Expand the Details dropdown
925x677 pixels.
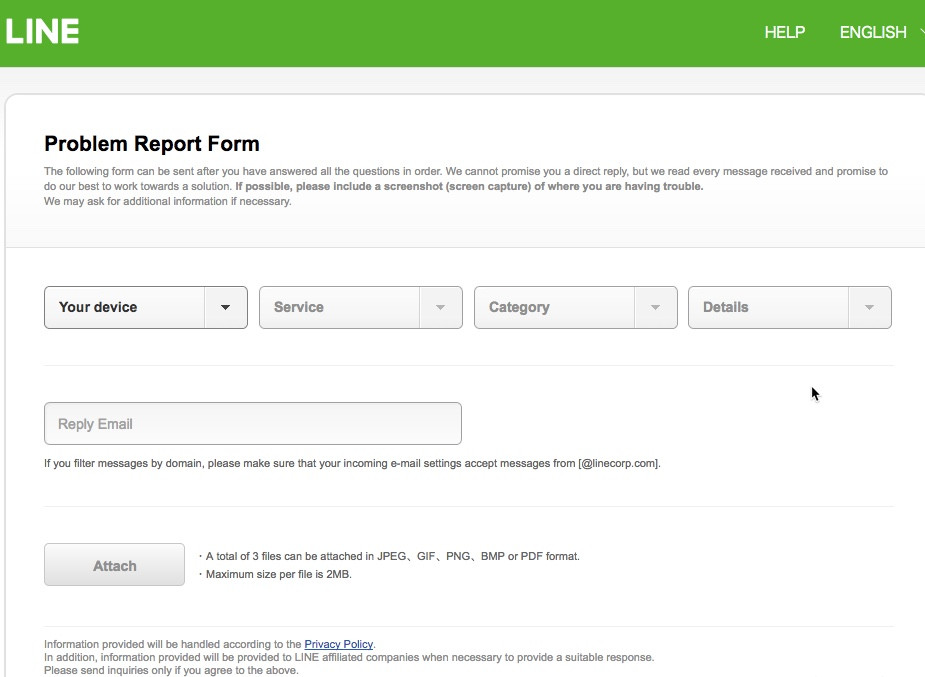point(769,307)
